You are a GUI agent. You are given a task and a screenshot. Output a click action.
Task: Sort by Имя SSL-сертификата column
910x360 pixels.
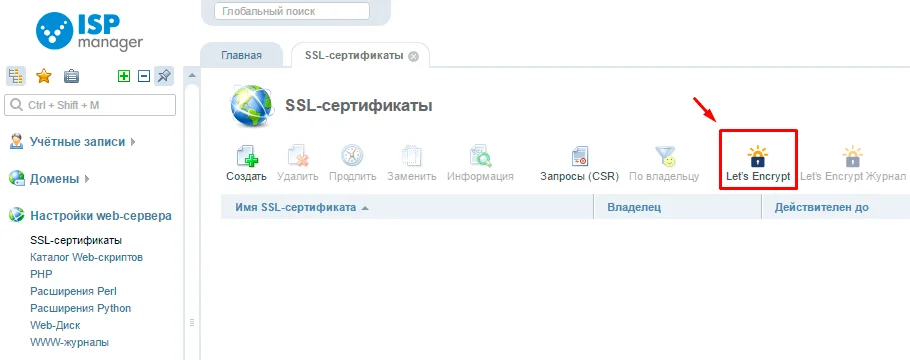tap(407, 207)
